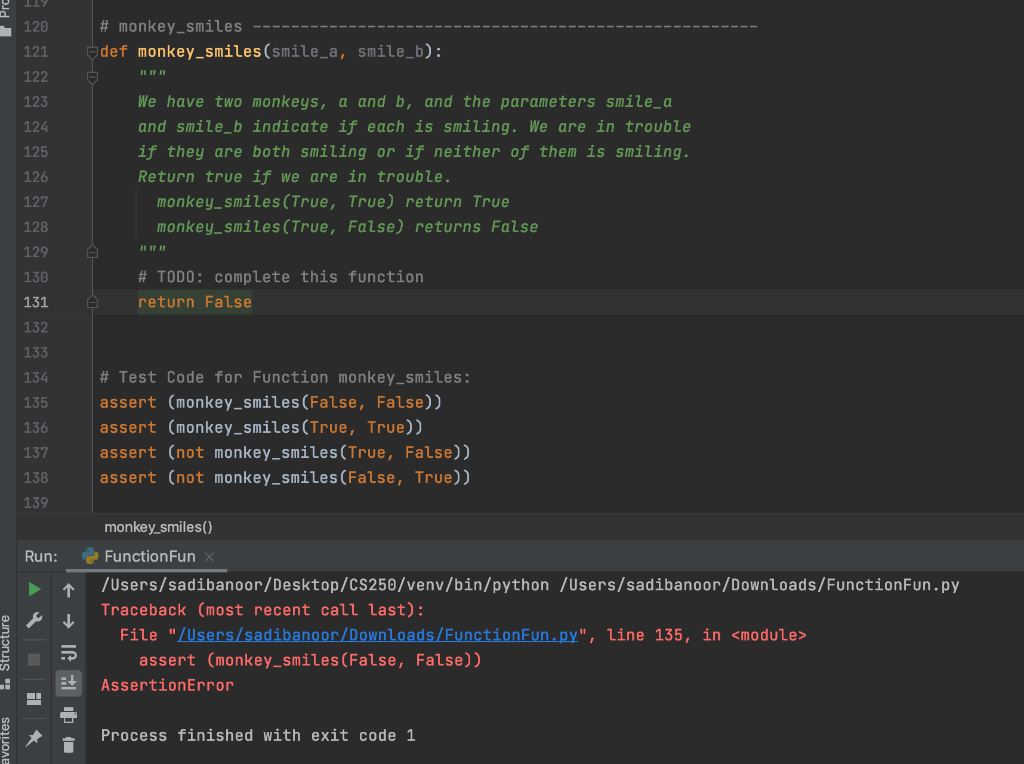Fold the return statement region marker

coord(92,301)
